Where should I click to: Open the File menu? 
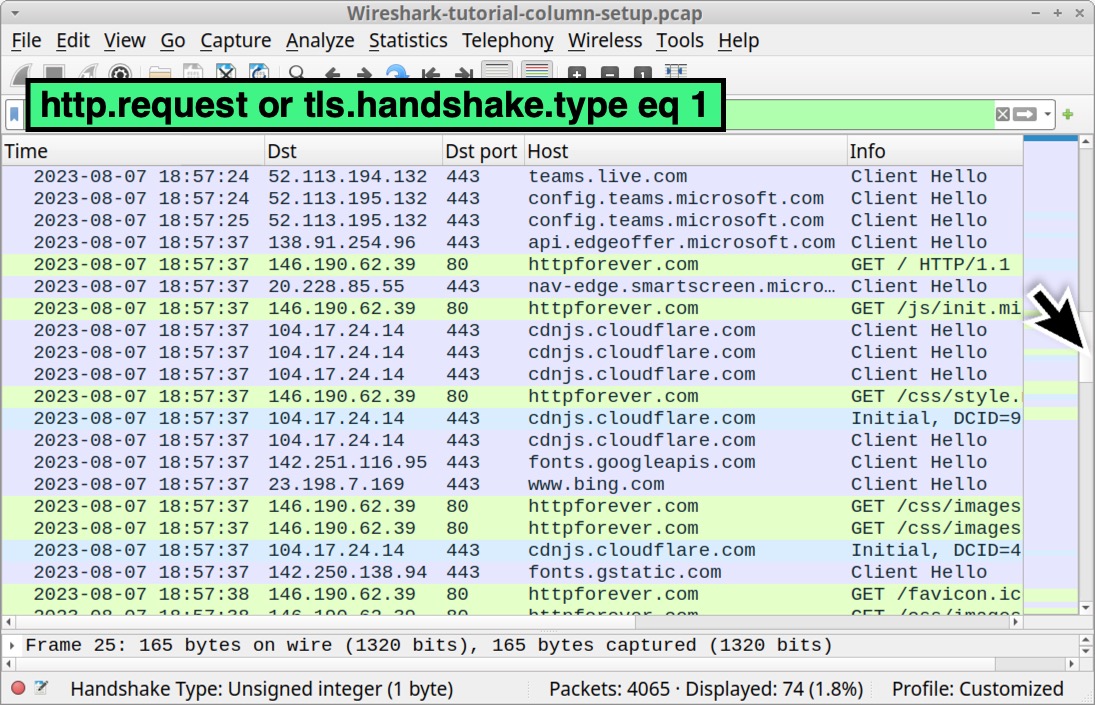click(27, 40)
